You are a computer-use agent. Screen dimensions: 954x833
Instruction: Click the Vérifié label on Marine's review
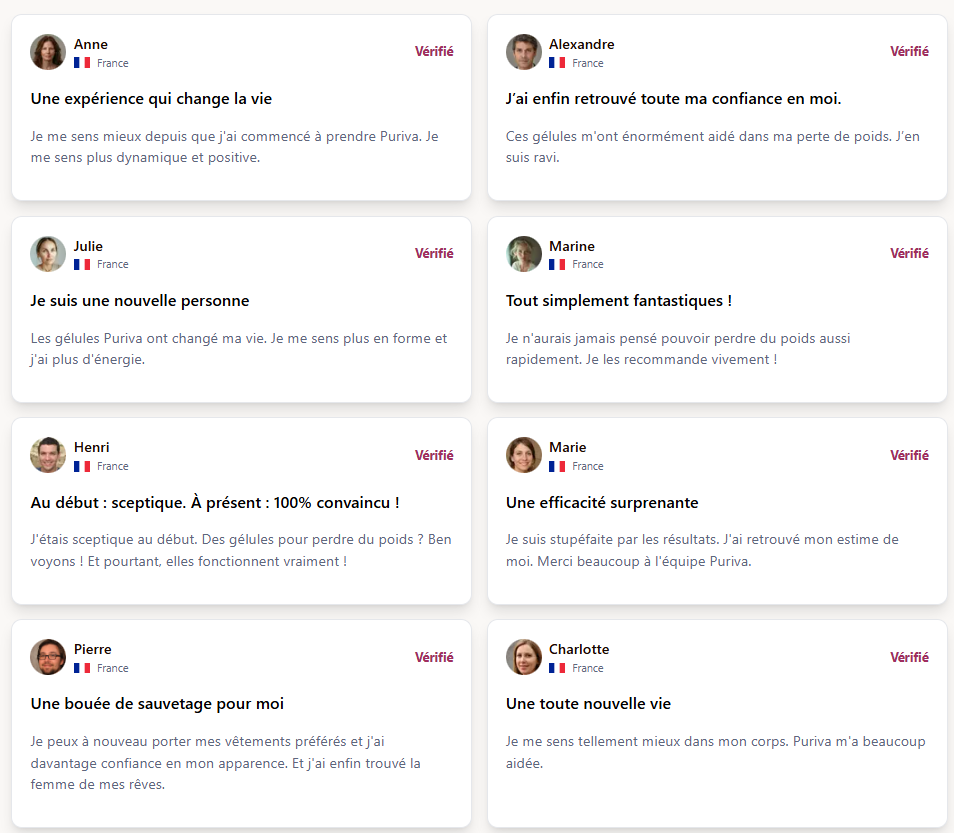click(x=909, y=253)
